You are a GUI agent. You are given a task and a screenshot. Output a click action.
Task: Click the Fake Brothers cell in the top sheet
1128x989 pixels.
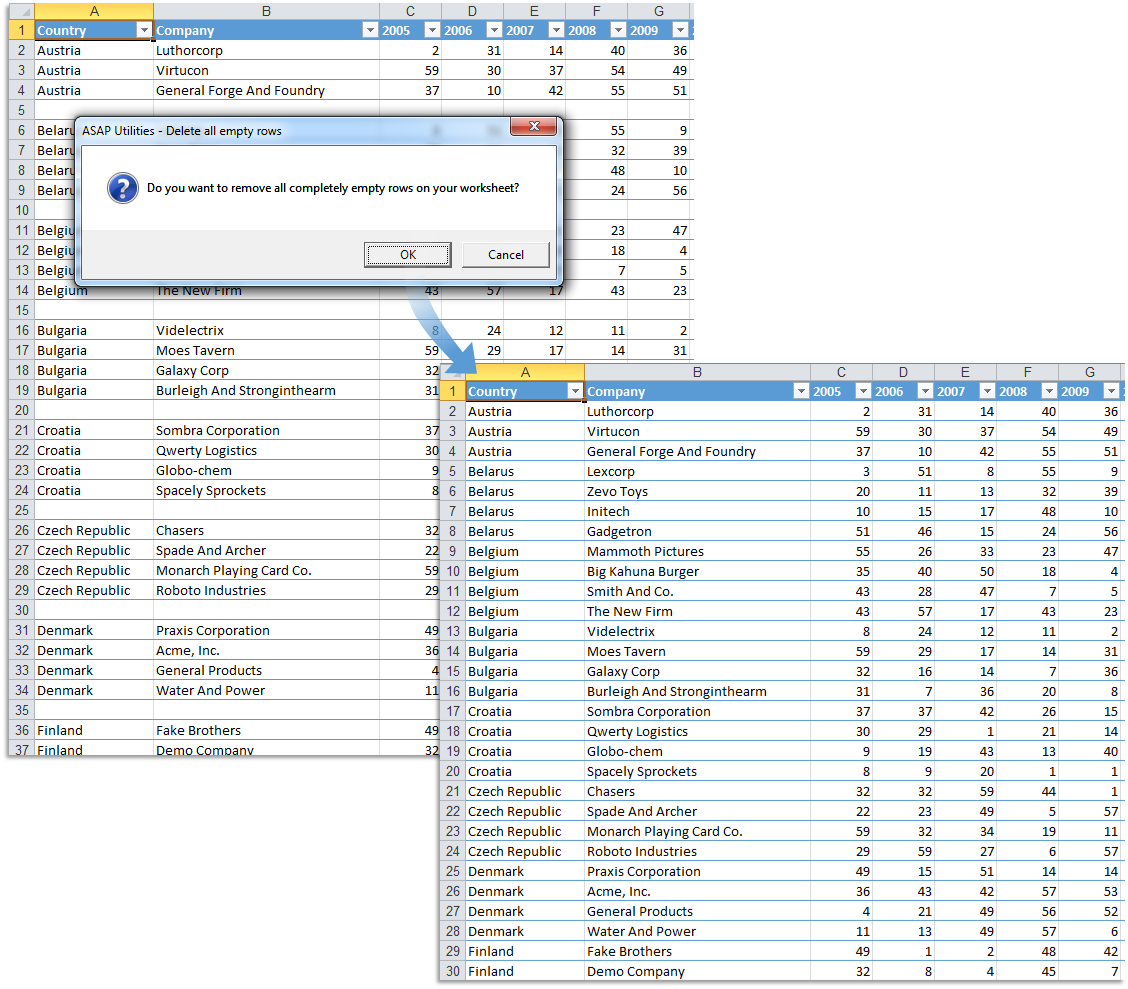coord(266,730)
